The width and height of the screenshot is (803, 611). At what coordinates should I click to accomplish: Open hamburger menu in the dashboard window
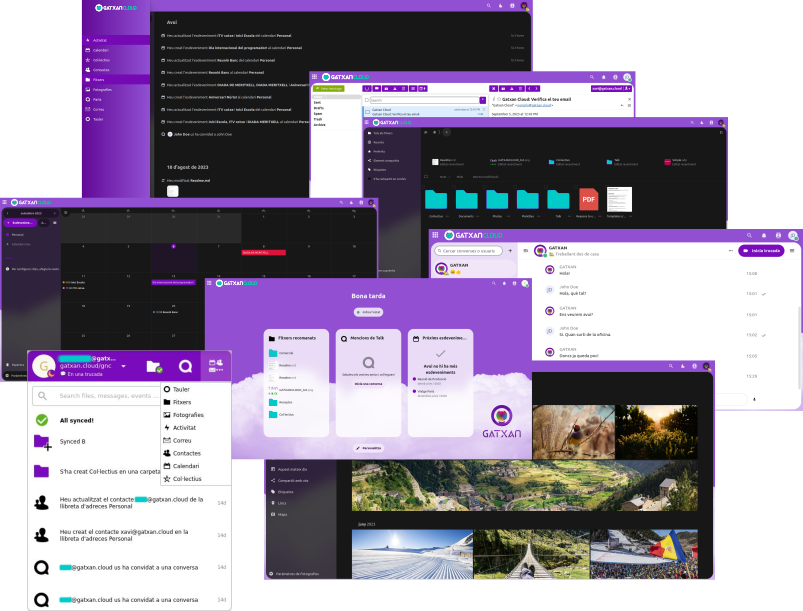click(x=209, y=283)
